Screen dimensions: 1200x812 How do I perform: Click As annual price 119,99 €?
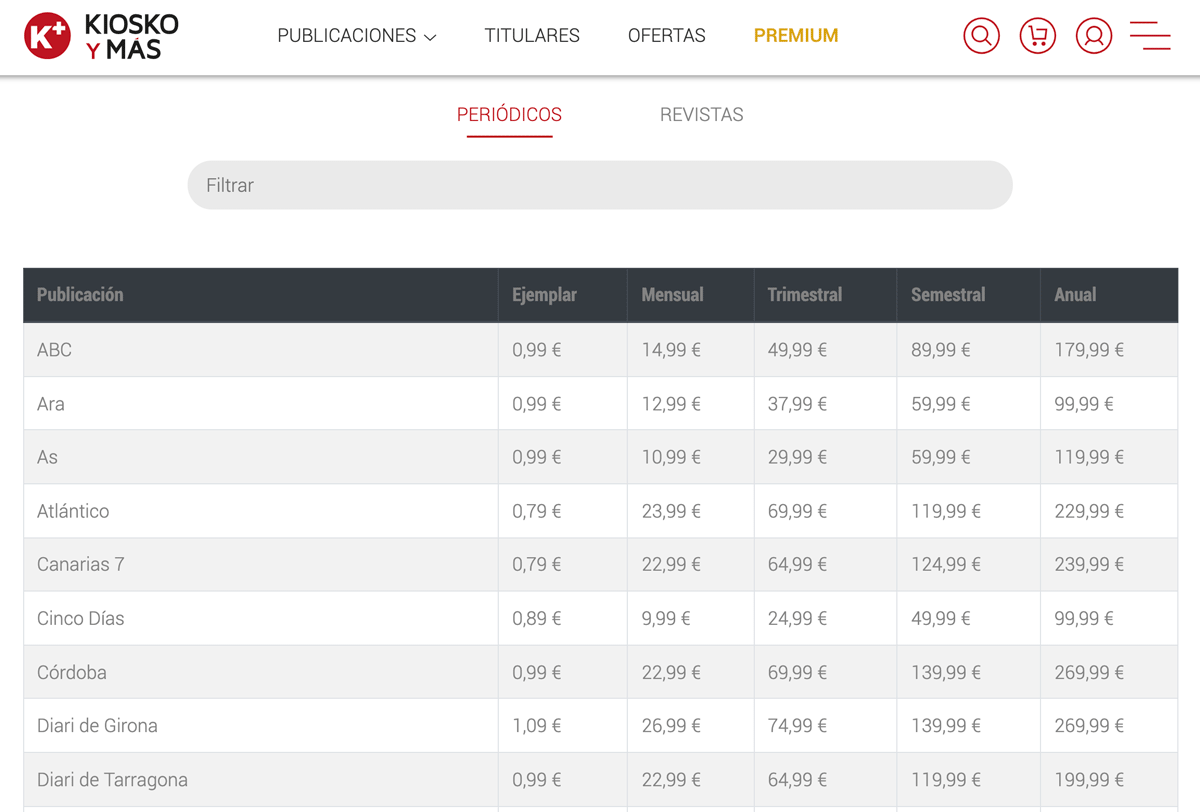[1089, 457]
